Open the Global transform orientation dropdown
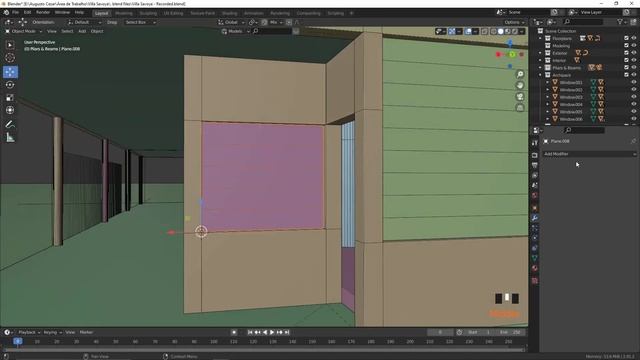The width and height of the screenshot is (640, 360). [x=231, y=22]
